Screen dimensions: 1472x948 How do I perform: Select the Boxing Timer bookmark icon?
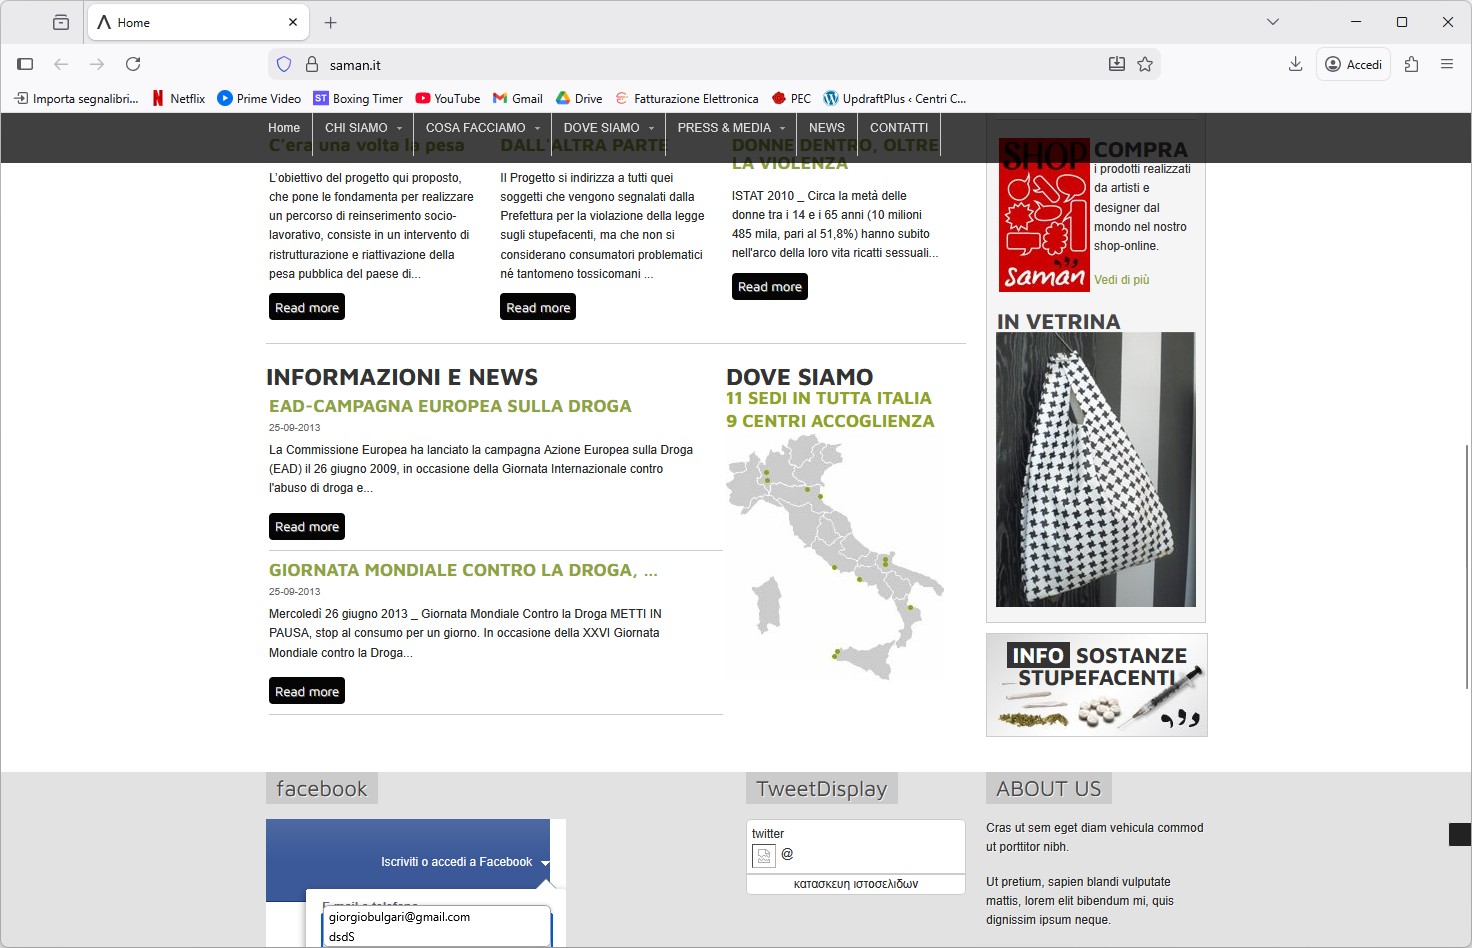(321, 98)
